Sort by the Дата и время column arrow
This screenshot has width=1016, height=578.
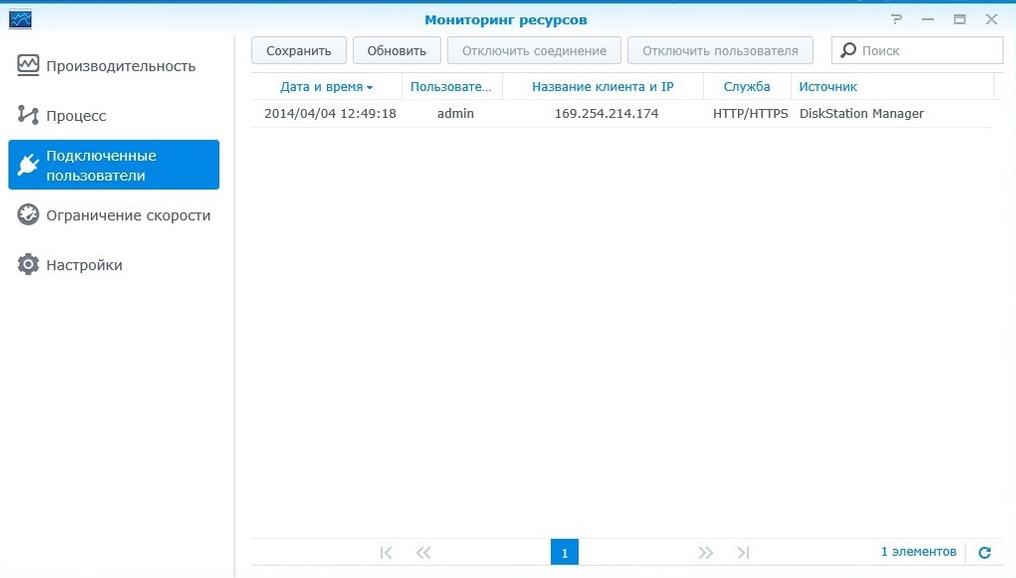point(370,88)
